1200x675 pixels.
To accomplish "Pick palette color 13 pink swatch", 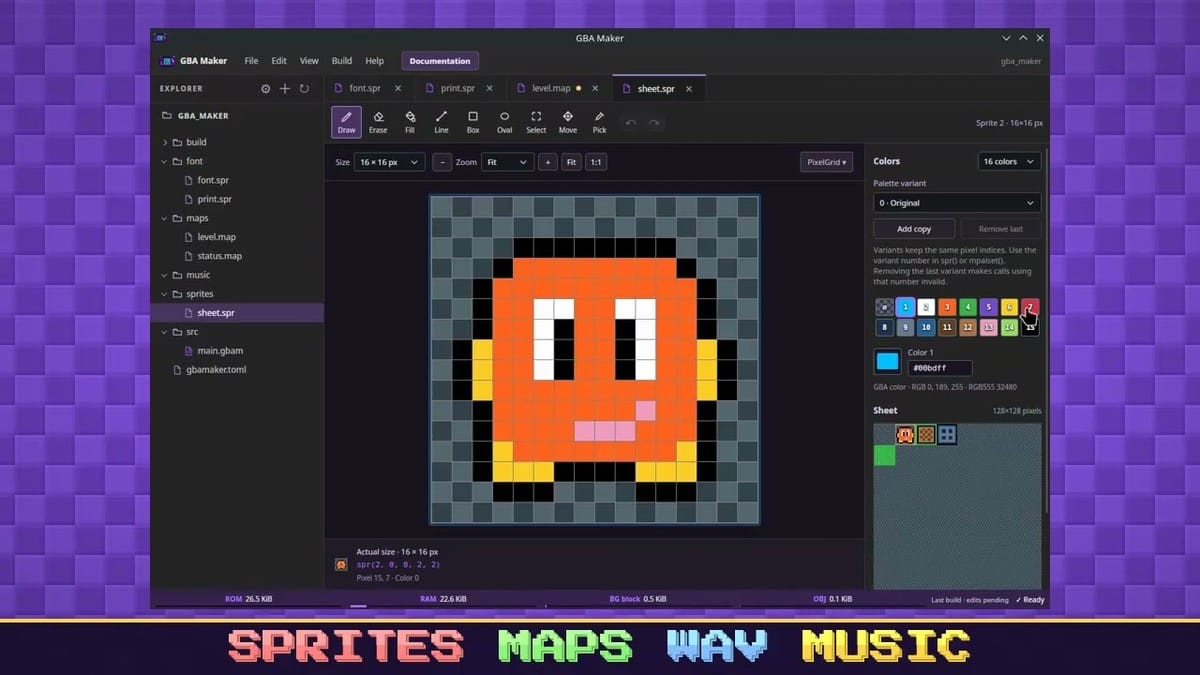I will [x=989, y=327].
